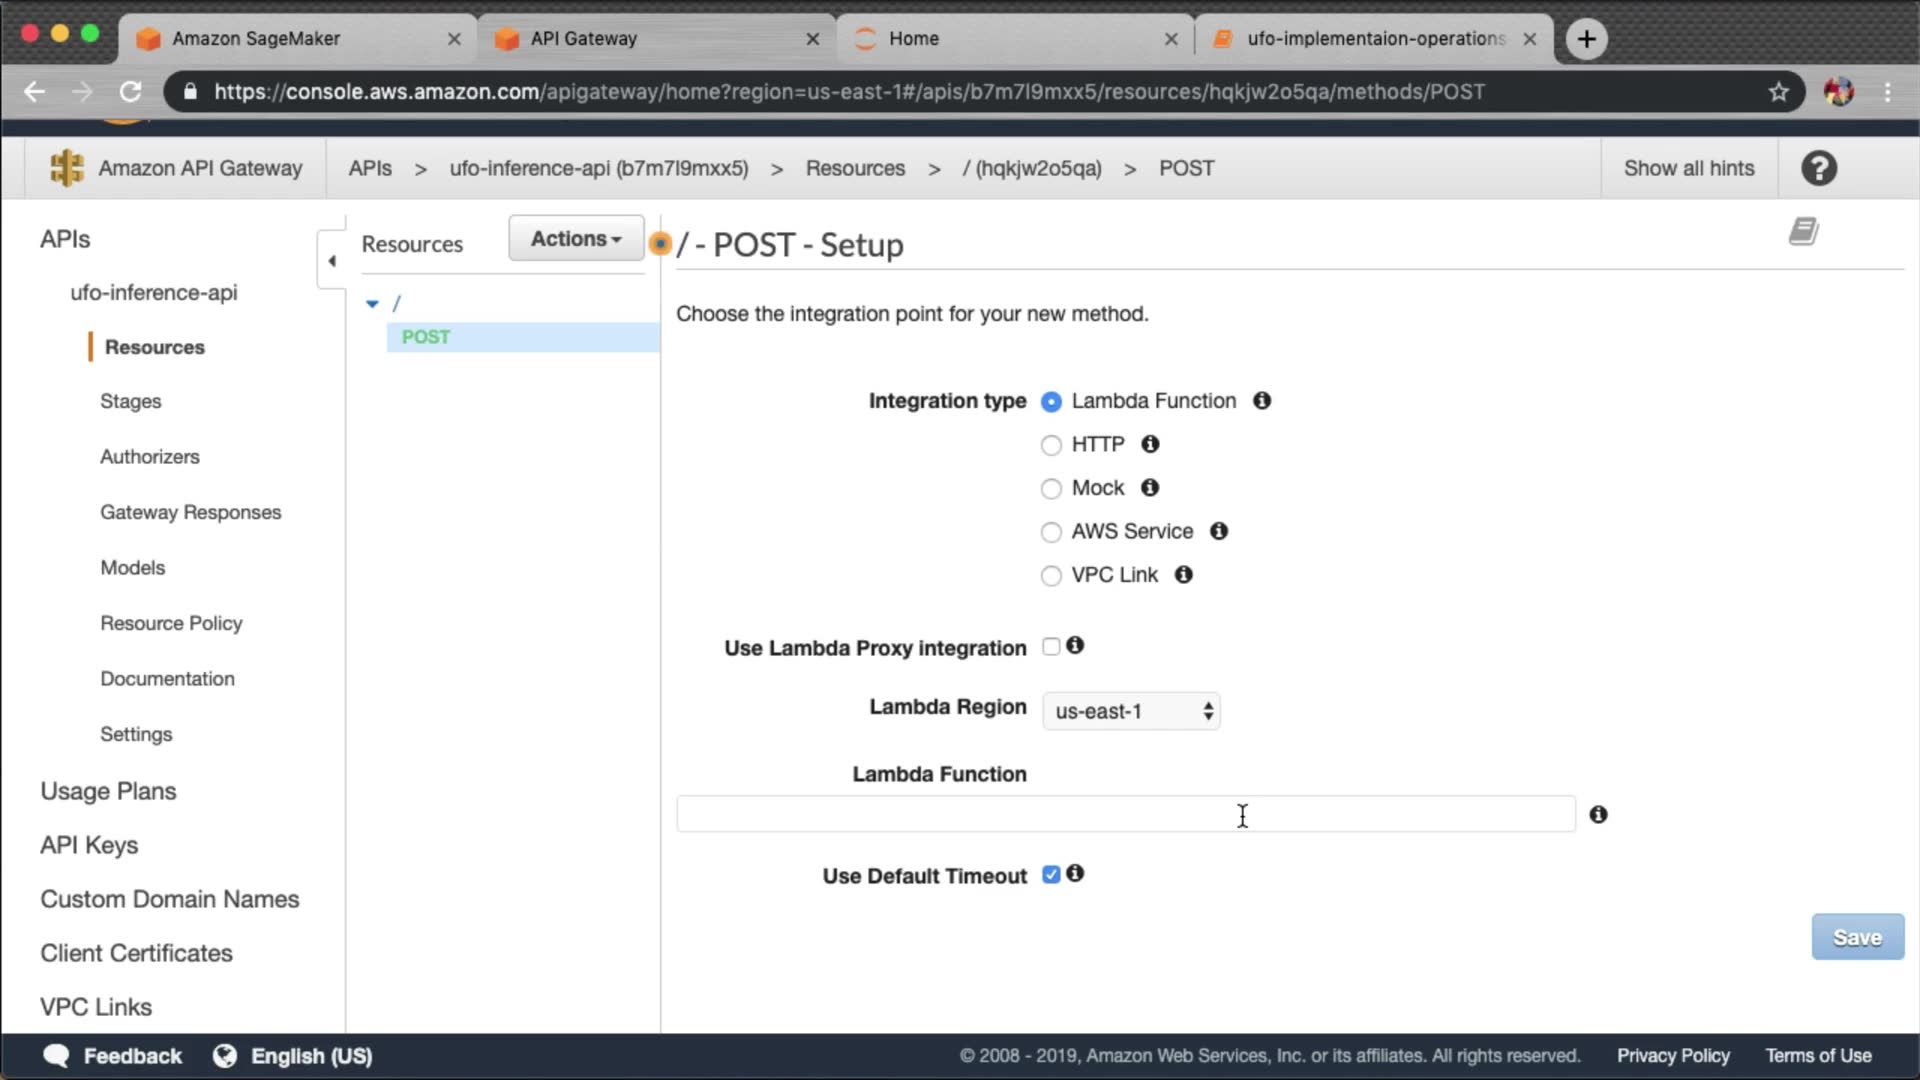
Task: Uncheck Use Default Timeout checkbox
Action: click(1051, 875)
